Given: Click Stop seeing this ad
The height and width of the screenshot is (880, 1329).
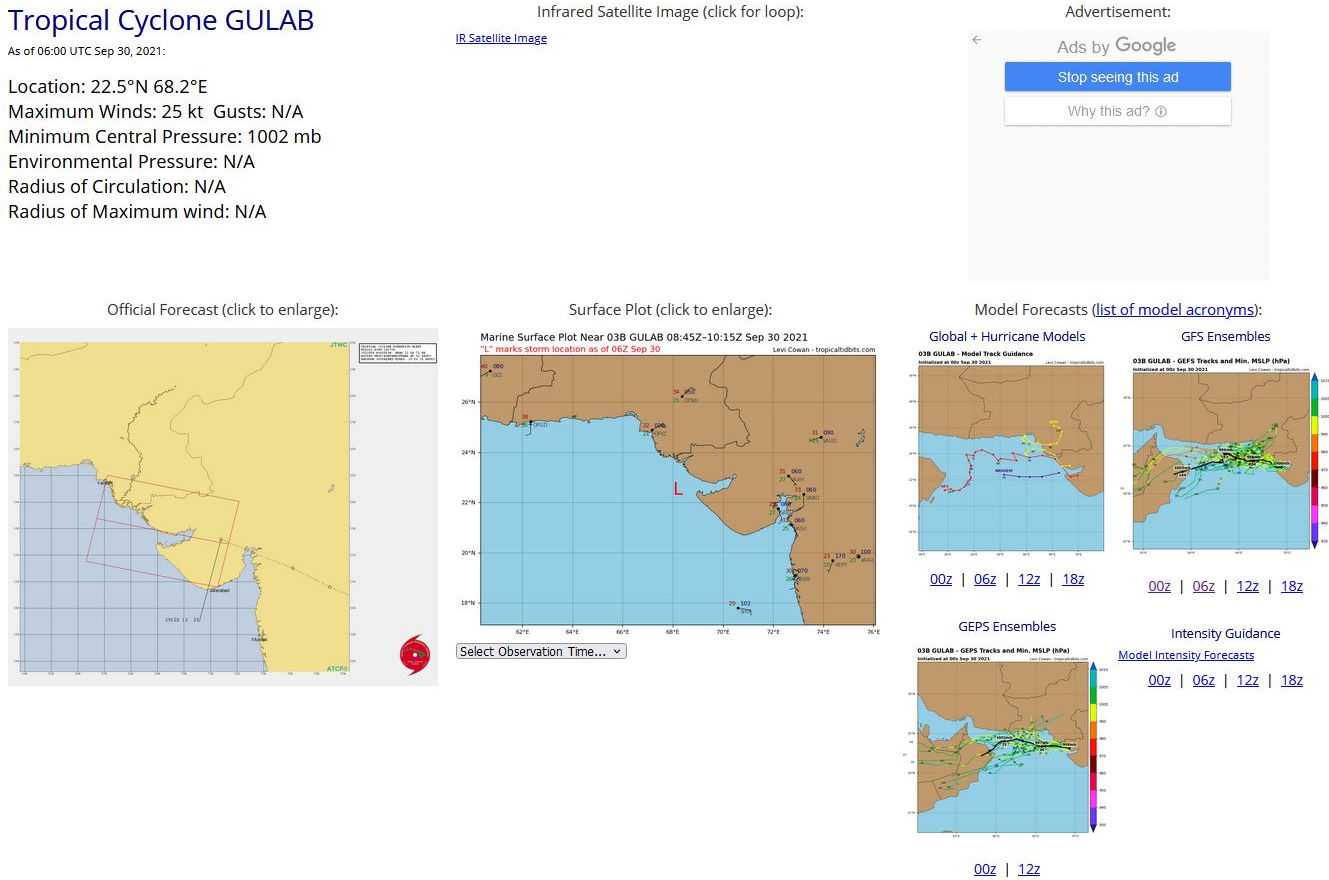Looking at the screenshot, I should click(x=1117, y=76).
